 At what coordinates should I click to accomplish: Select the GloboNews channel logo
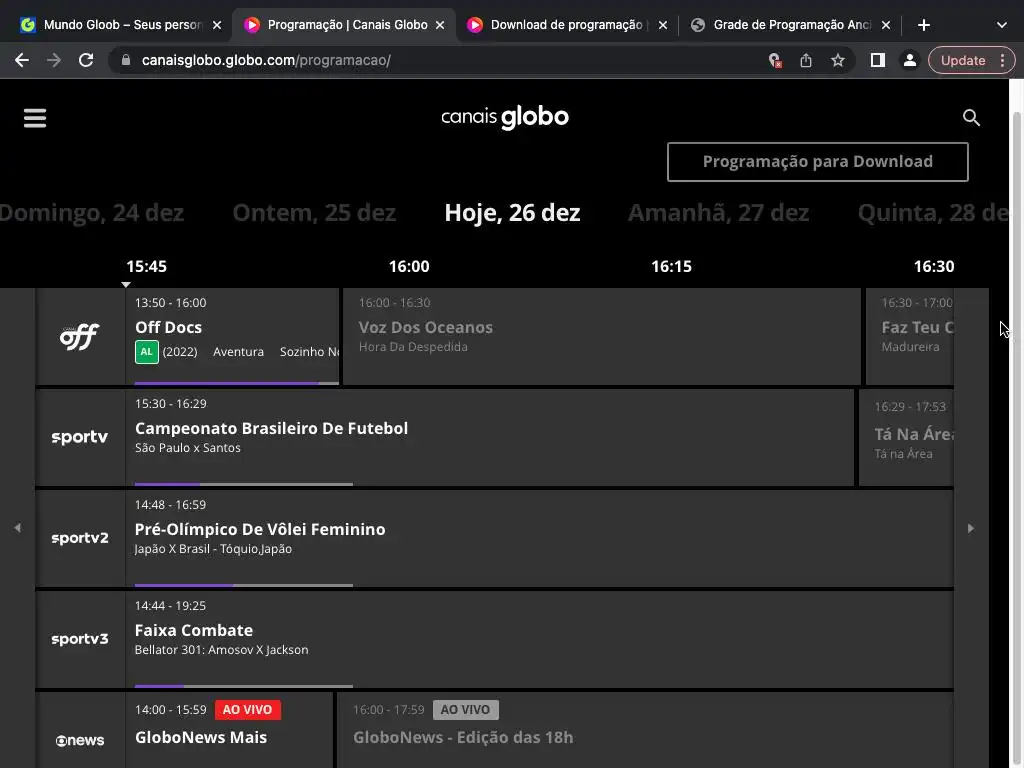click(80, 741)
